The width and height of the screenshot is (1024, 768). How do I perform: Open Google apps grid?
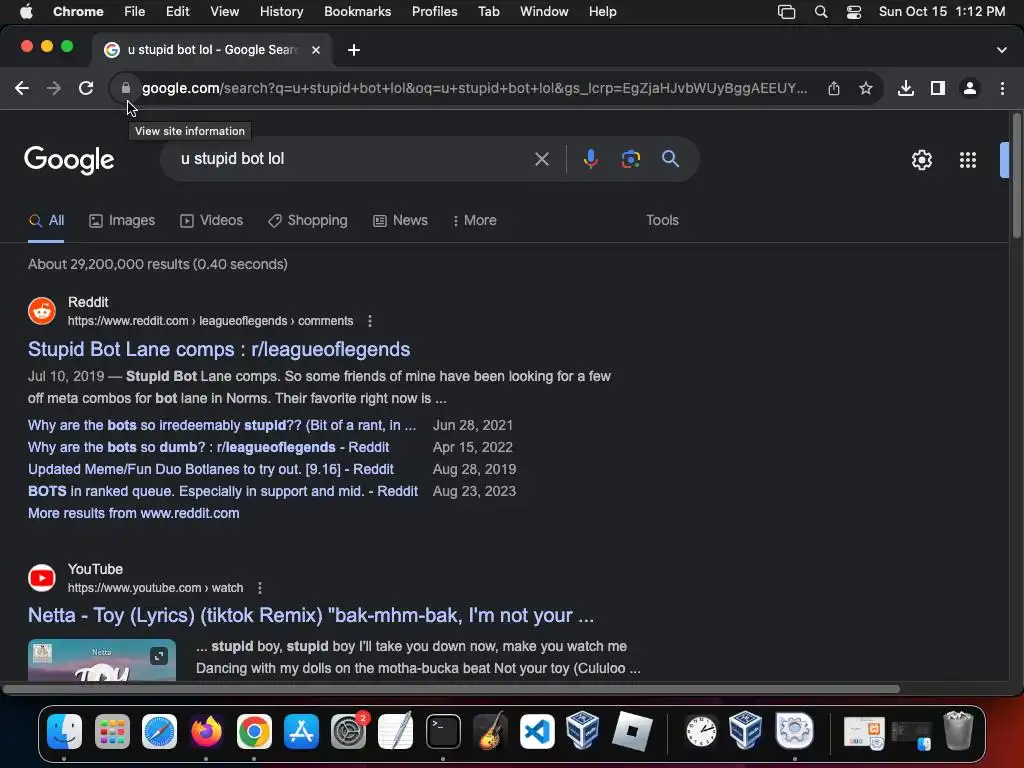tap(968, 160)
